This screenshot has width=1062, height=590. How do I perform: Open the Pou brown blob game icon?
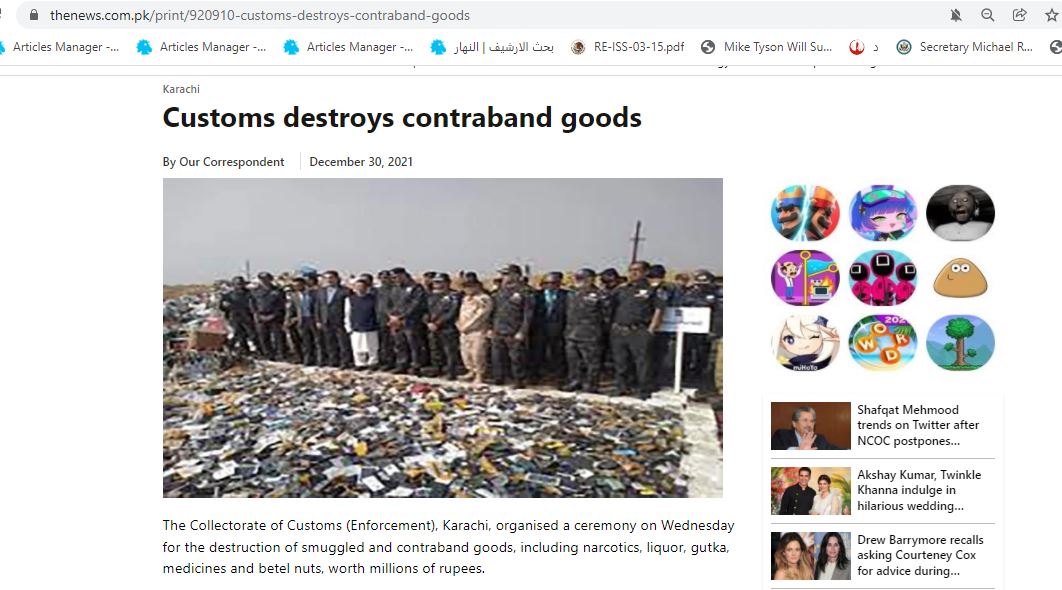(960, 278)
